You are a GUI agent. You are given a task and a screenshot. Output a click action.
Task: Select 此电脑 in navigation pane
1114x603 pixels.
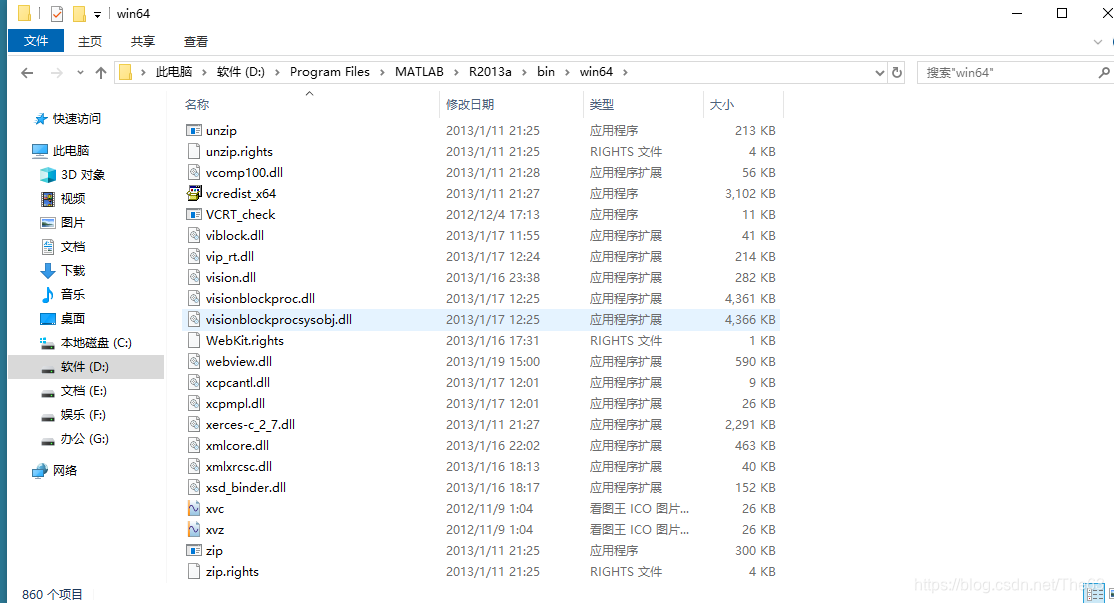(x=71, y=151)
